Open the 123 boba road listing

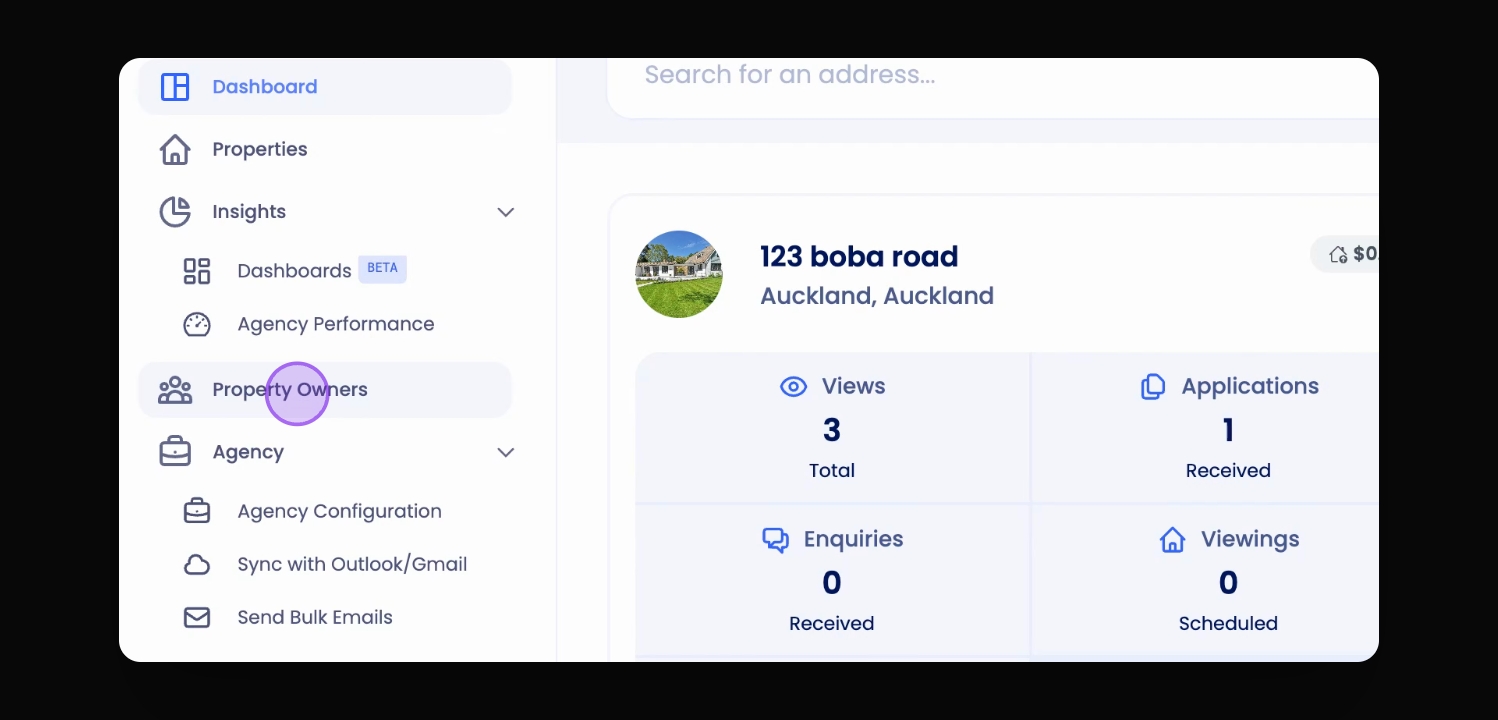[859, 256]
